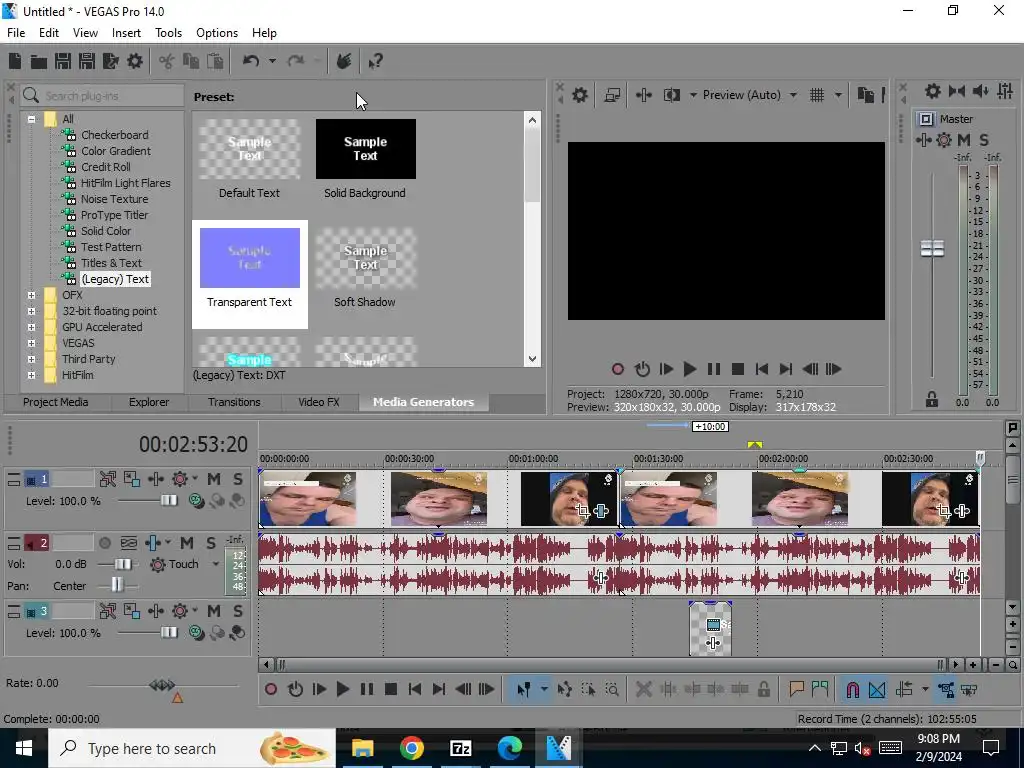Expand the VEGAS folder node
This screenshot has width=1024, height=768.
coord(31,343)
